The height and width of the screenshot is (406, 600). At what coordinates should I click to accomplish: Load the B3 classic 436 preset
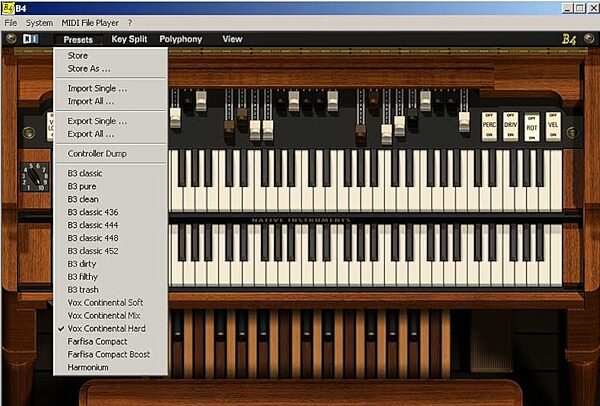(x=111, y=212)
